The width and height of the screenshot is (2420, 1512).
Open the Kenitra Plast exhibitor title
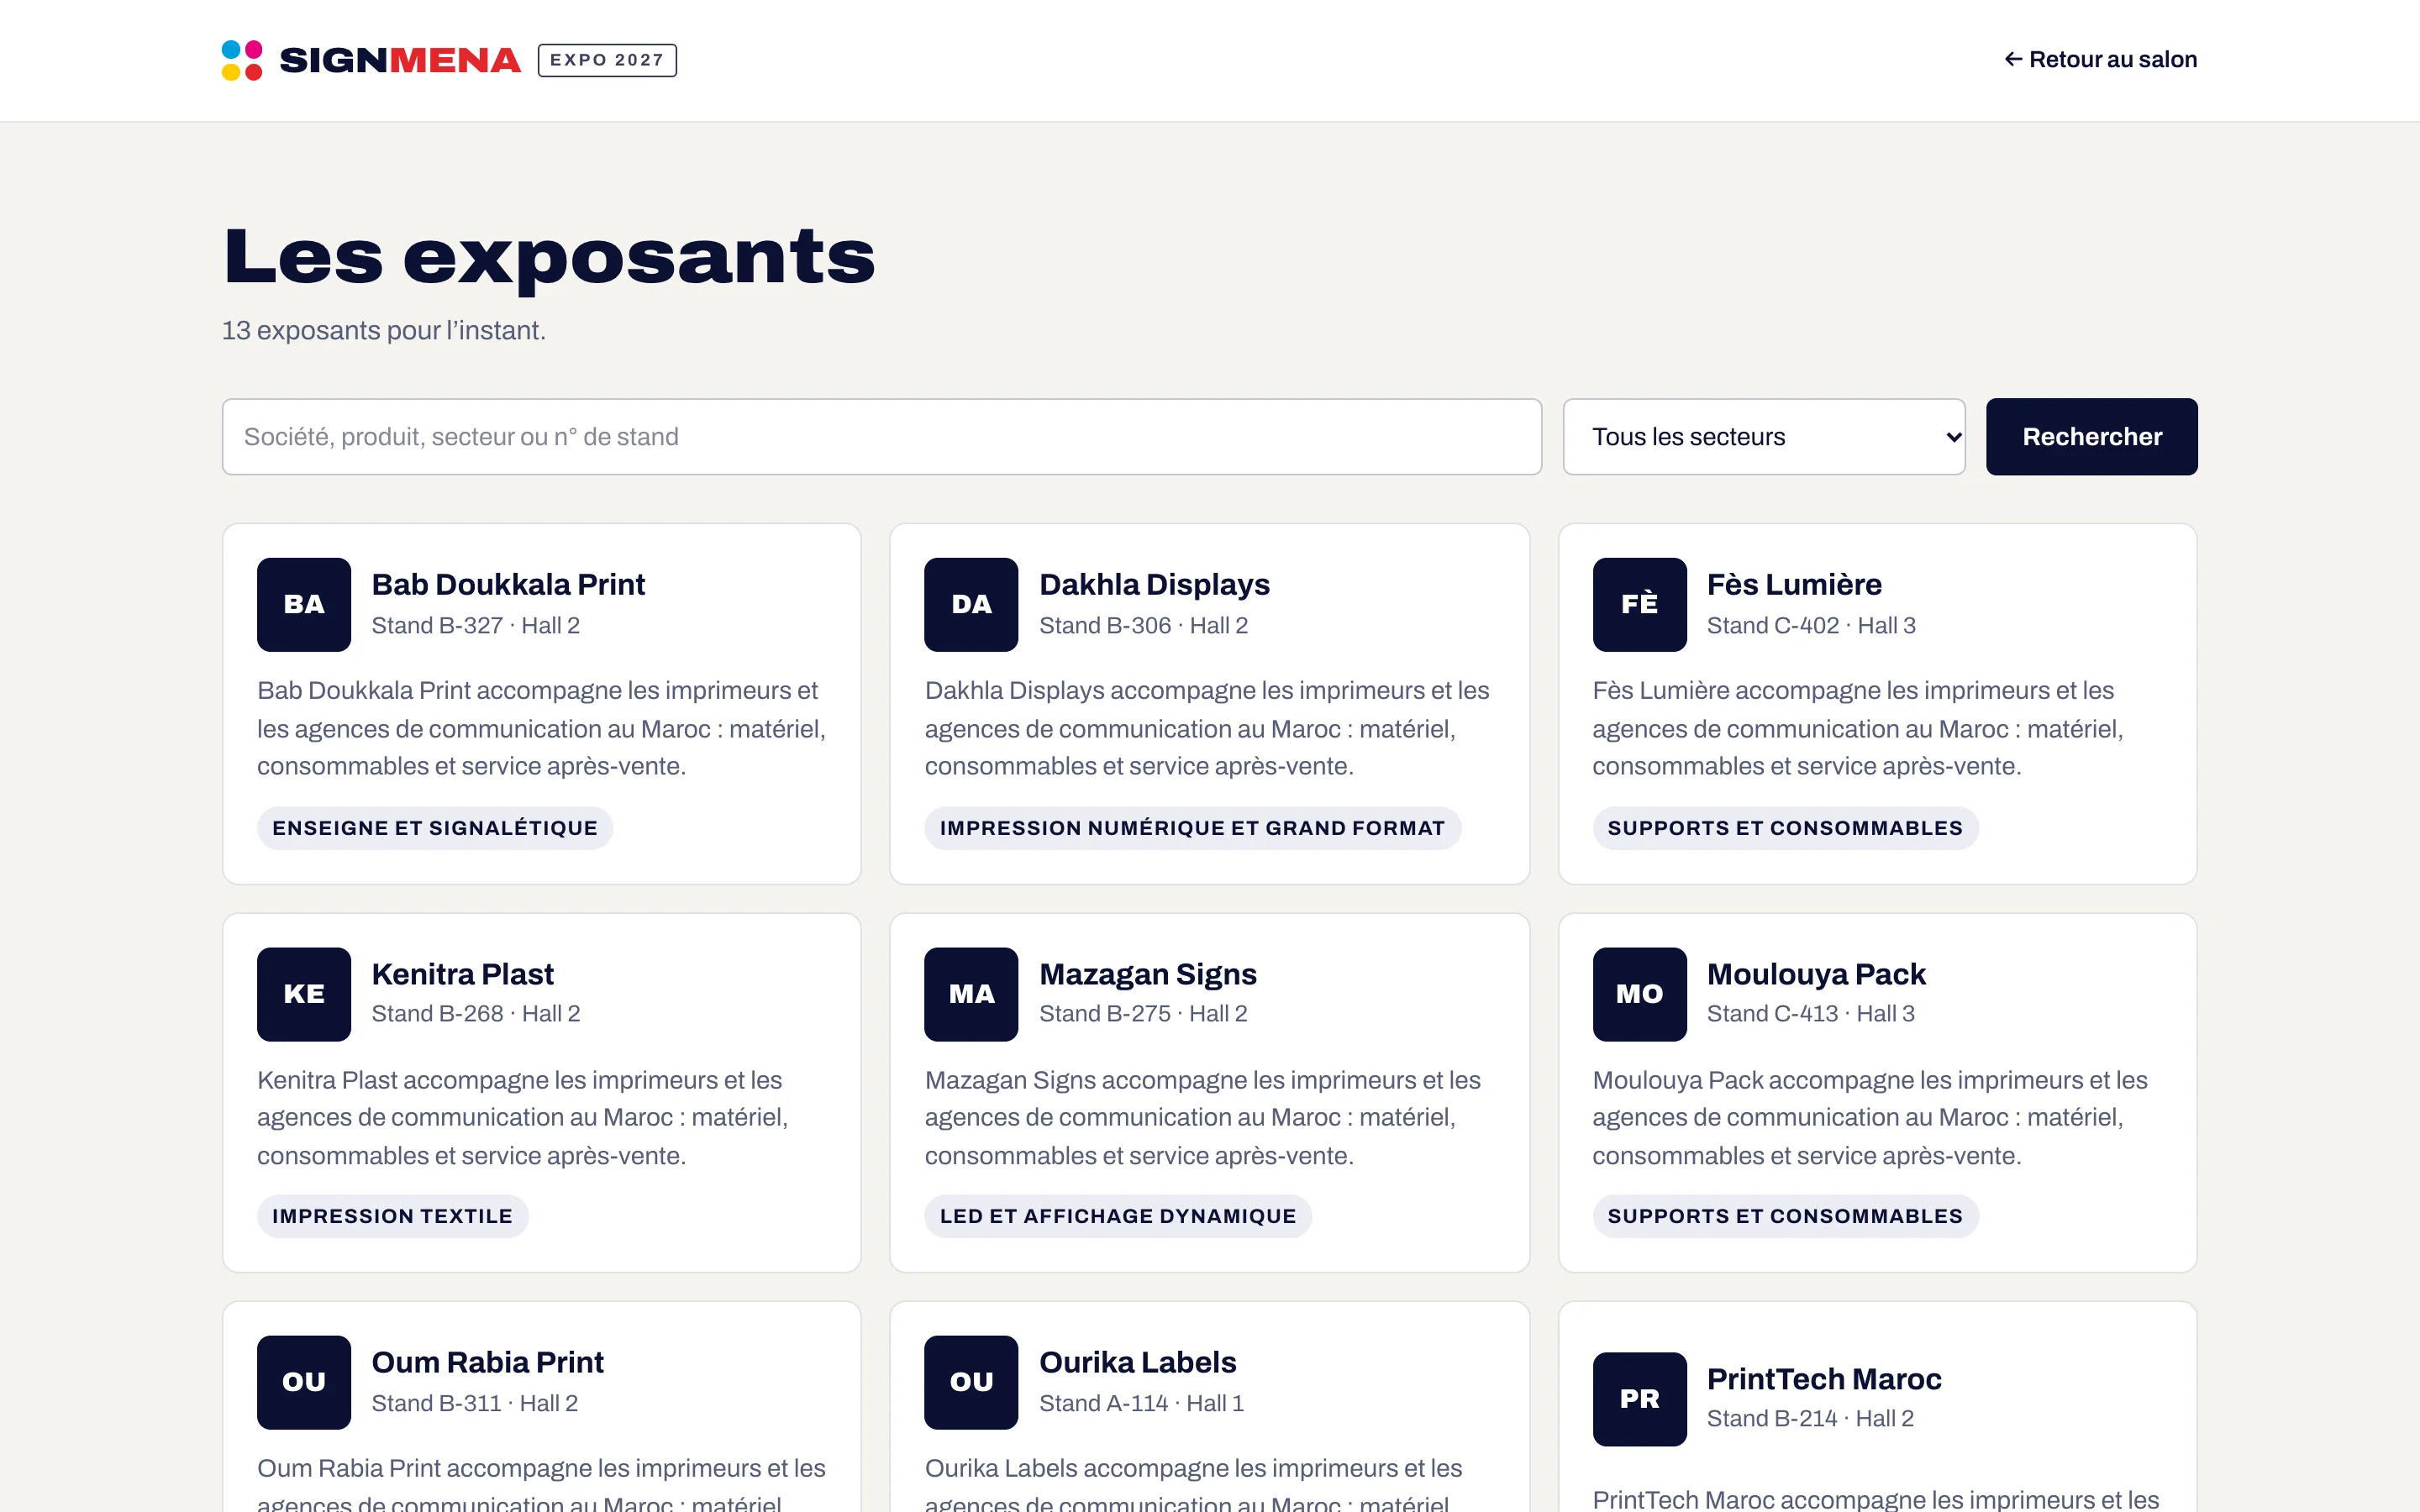(462, 974)
